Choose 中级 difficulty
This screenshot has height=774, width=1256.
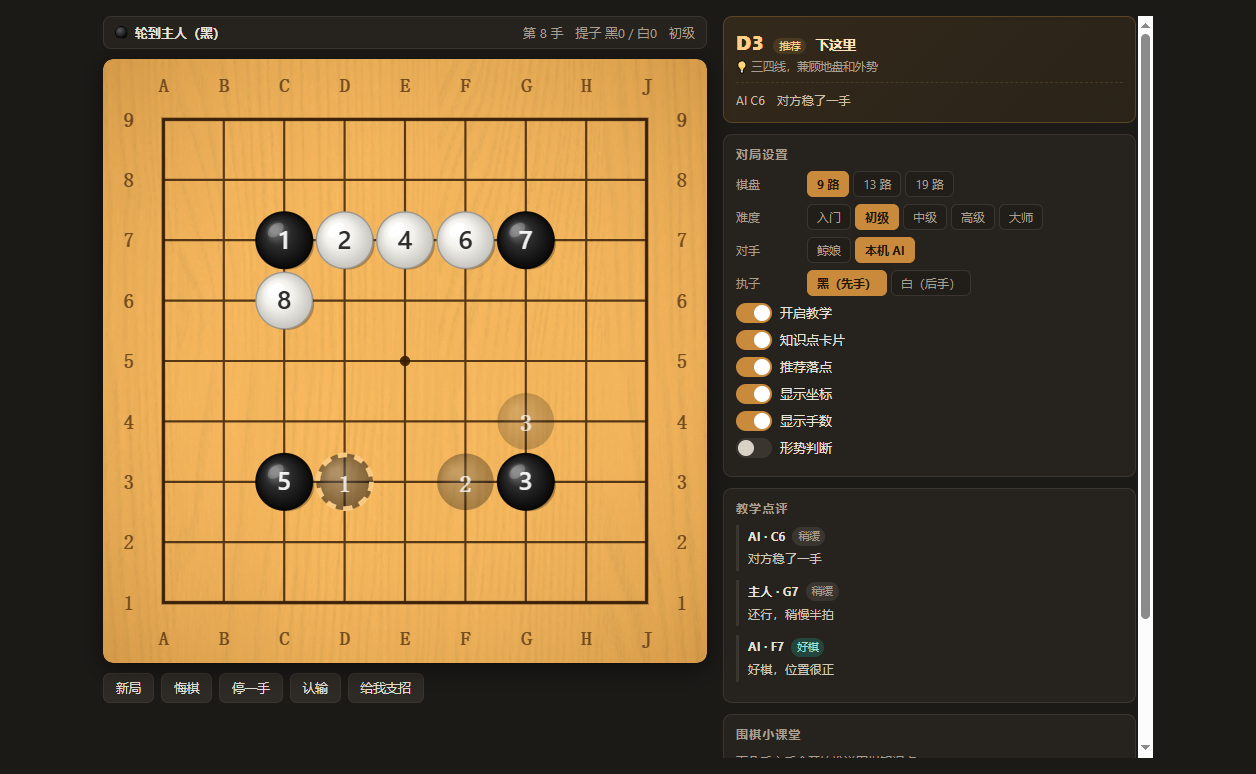click(925, 217)
